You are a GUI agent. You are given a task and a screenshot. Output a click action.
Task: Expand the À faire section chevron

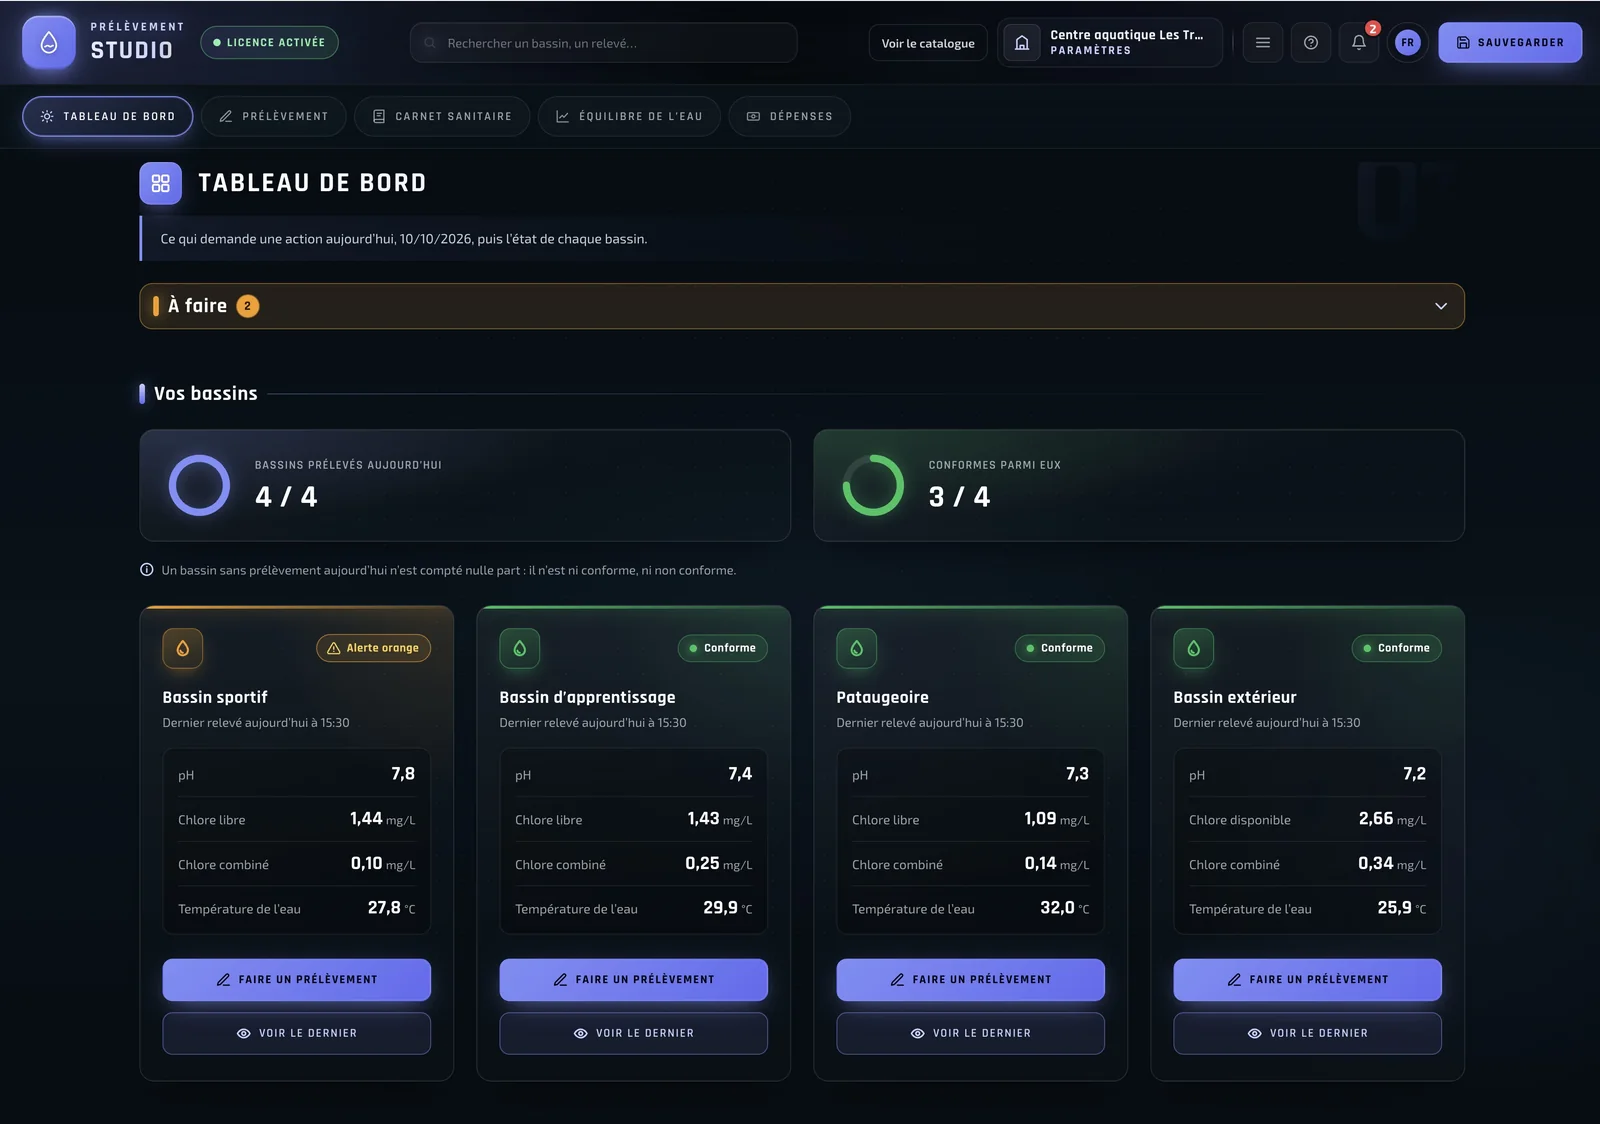[x=1441, y=306]
